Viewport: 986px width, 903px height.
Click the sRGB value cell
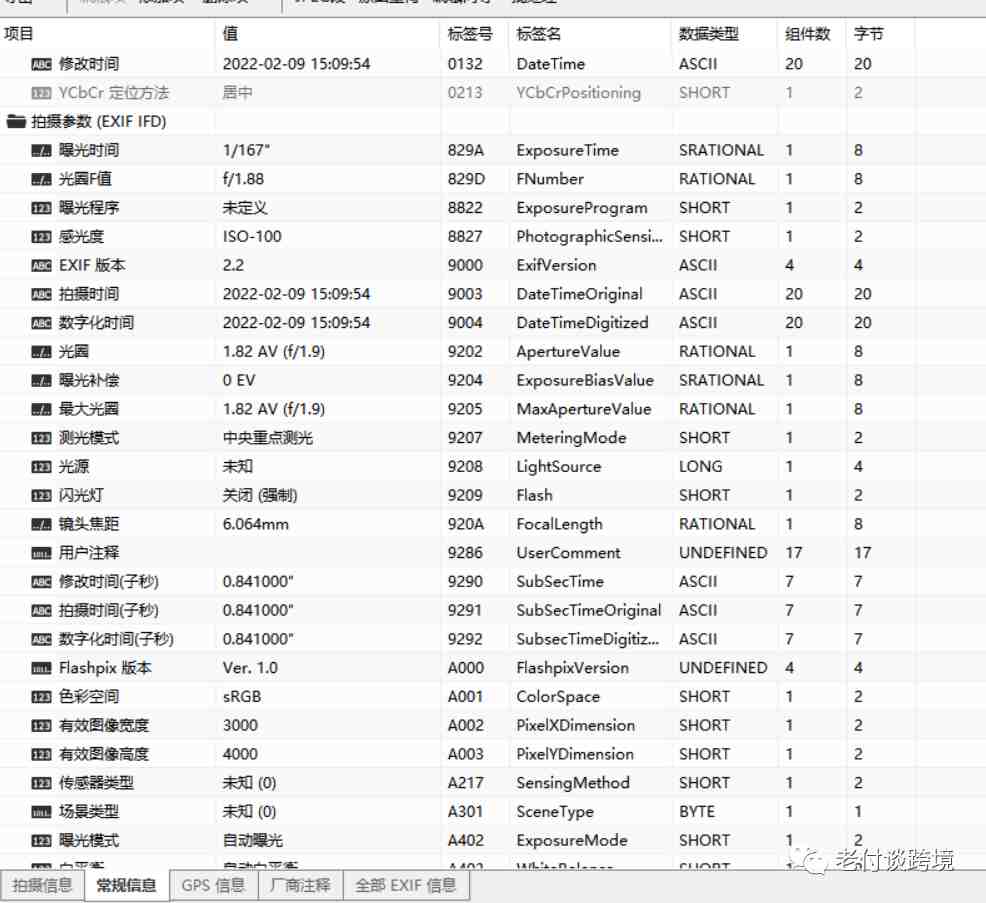pyautogui.click(x=242, y=697)
